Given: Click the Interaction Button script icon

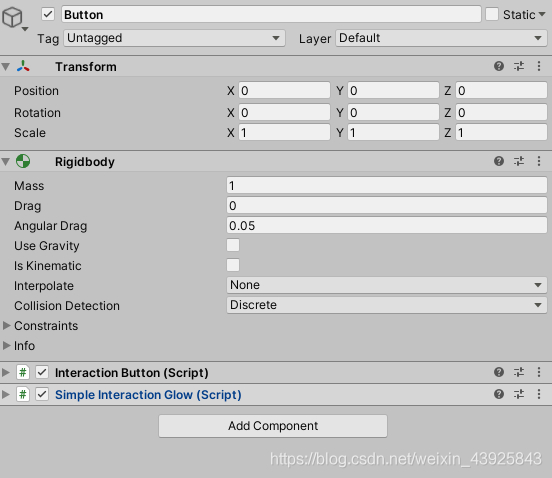Looking at the screenshot, I should click(23, 372).
